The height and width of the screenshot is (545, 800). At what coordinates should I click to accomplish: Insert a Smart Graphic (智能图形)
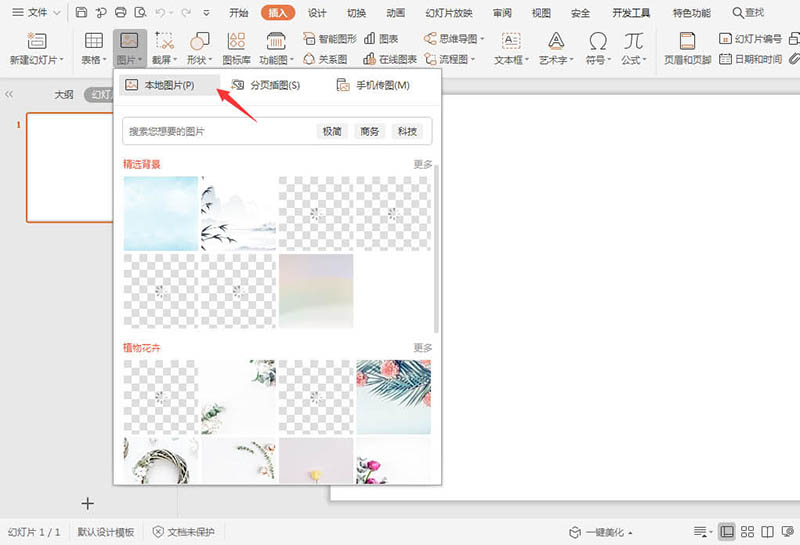click(x=330, y=38)
